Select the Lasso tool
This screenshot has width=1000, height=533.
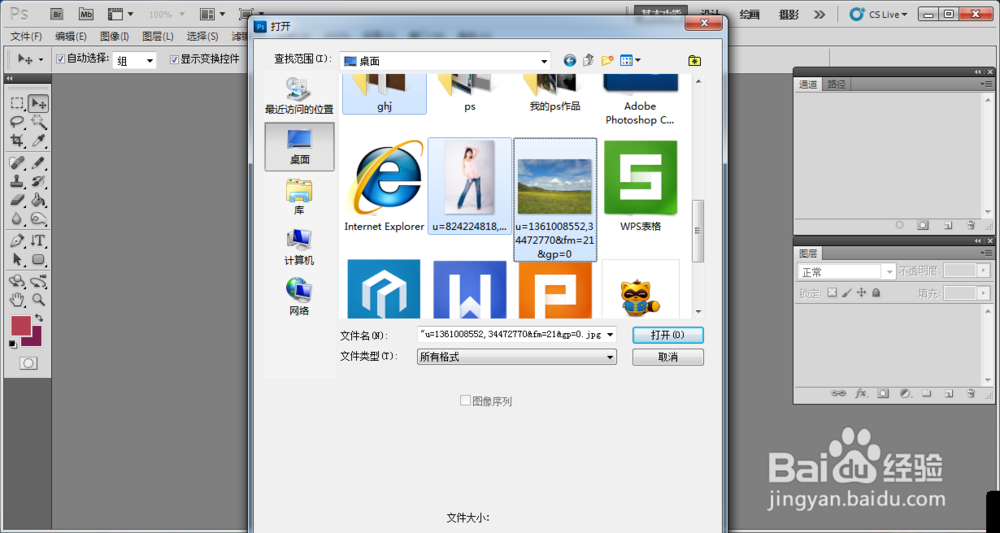17,122
